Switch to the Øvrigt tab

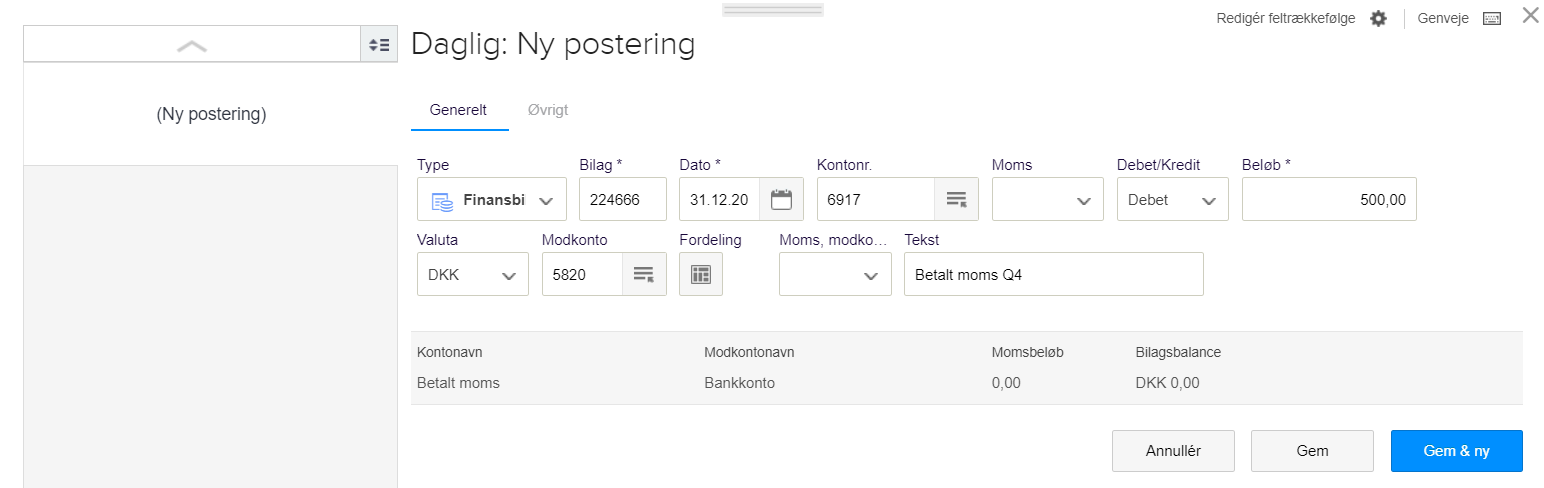point(548,110)
